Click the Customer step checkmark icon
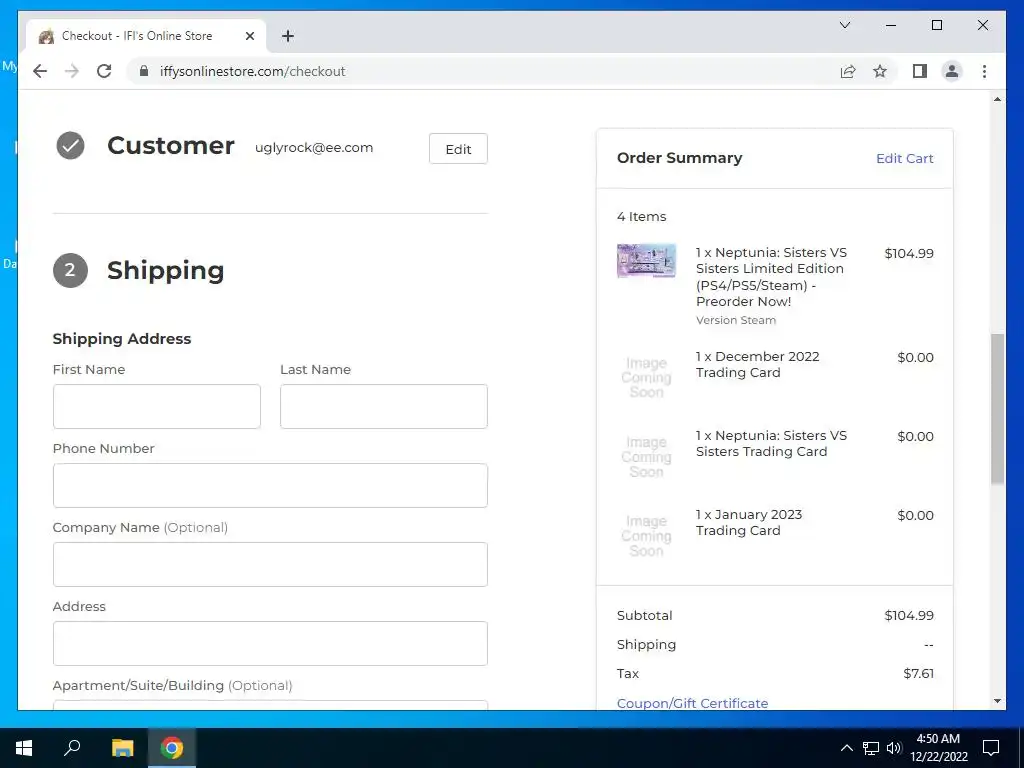 (x=70, y=146)
